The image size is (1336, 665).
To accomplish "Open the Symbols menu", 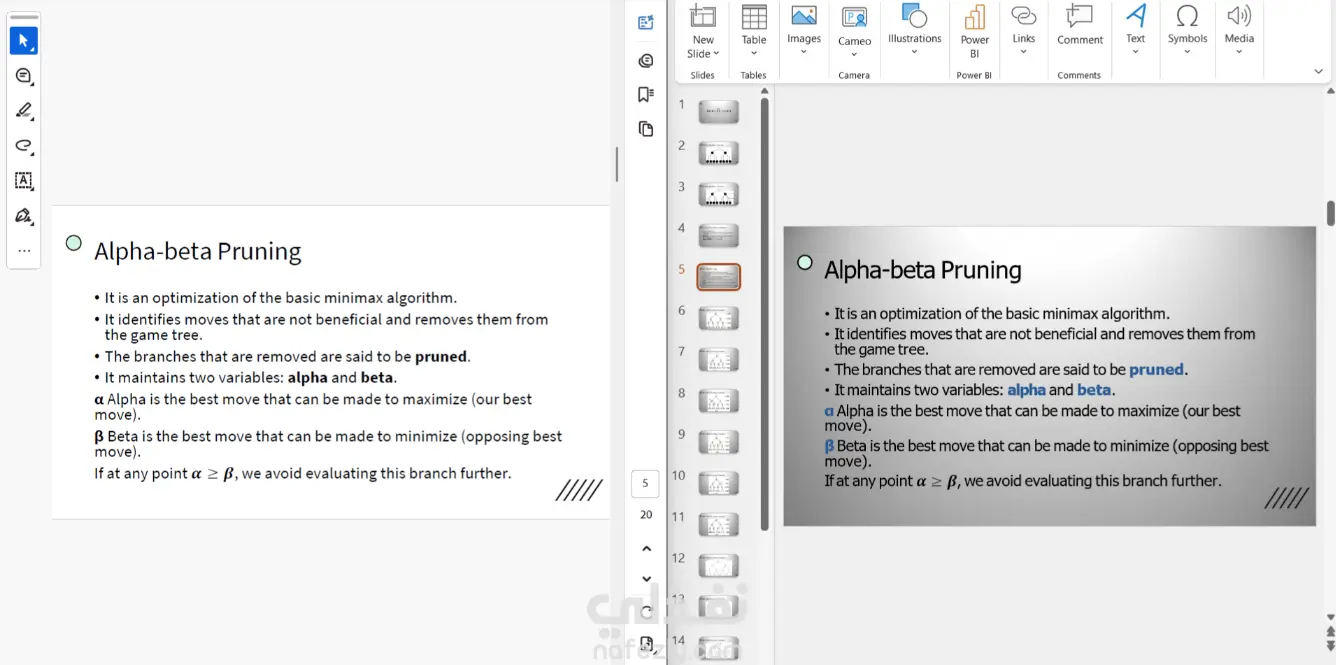I will 1187,30.
